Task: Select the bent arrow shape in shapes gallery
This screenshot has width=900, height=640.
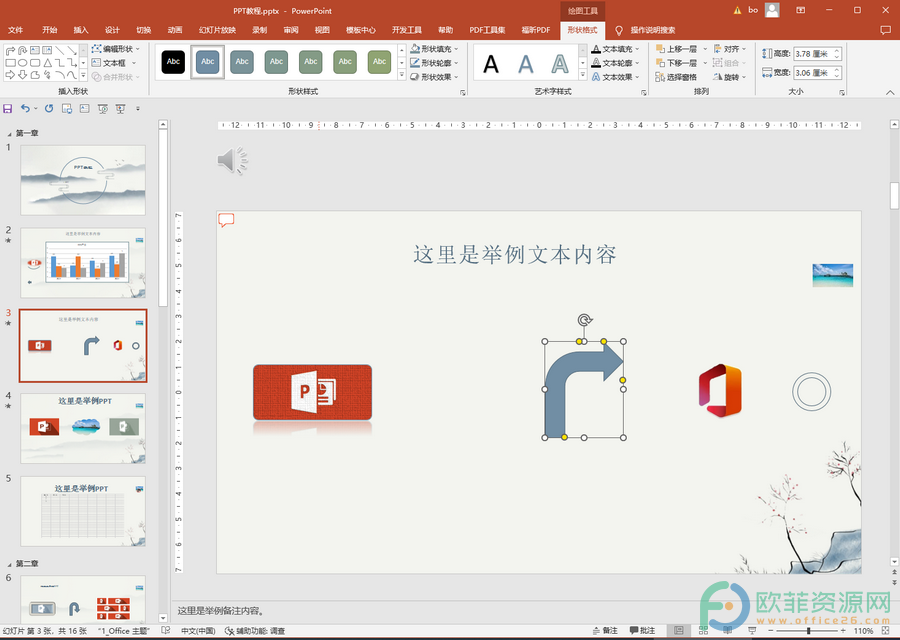Action: (x=10, y=51)
